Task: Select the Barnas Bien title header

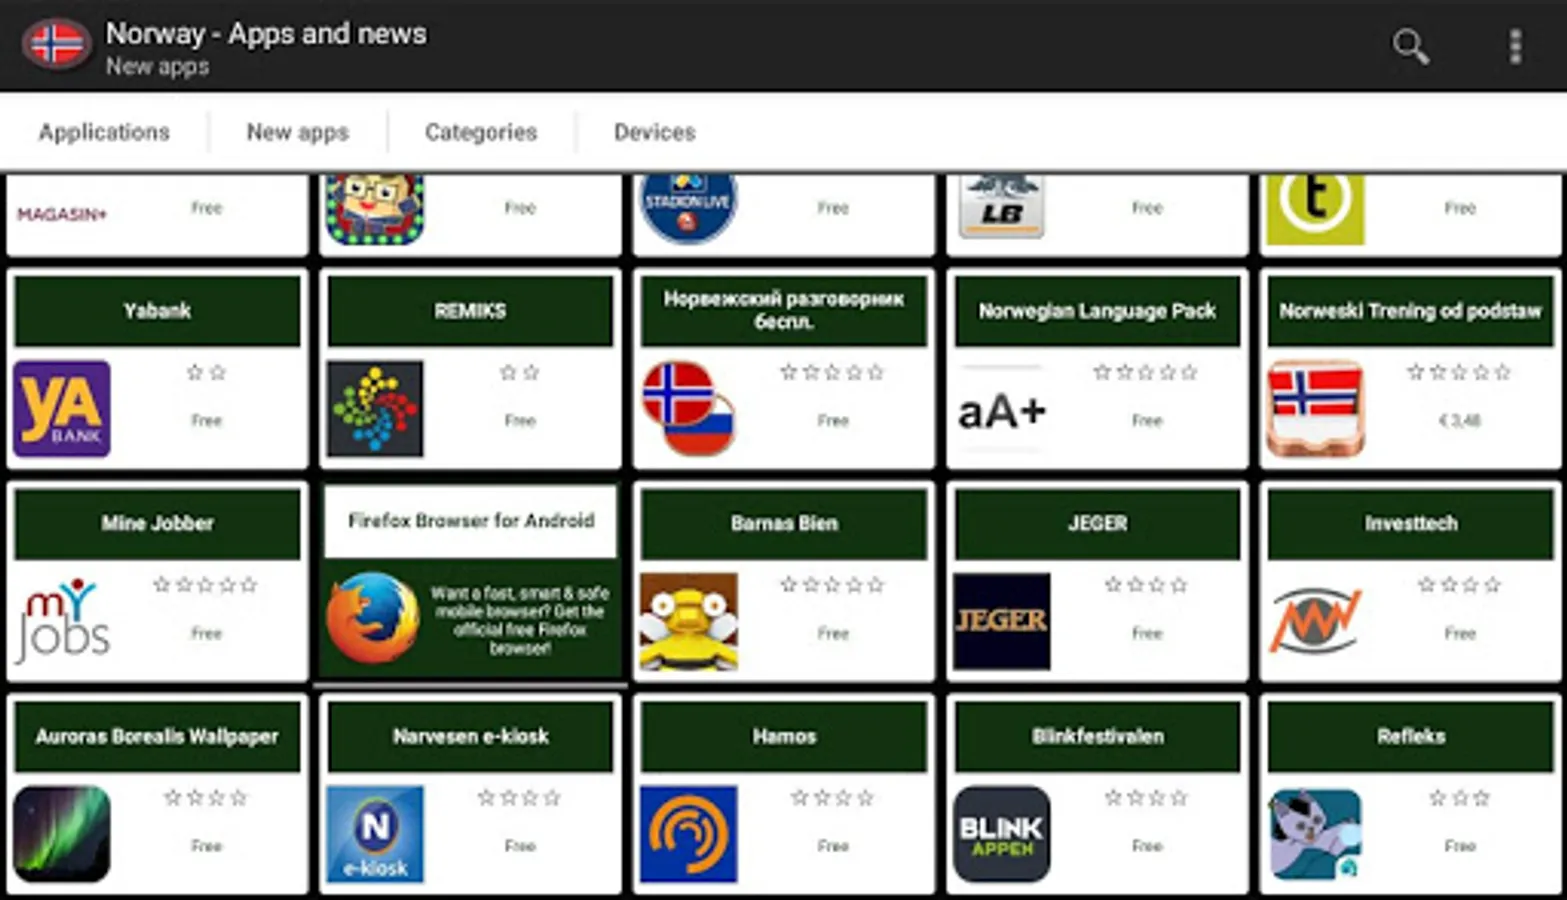Action: [x=784, y=523]
